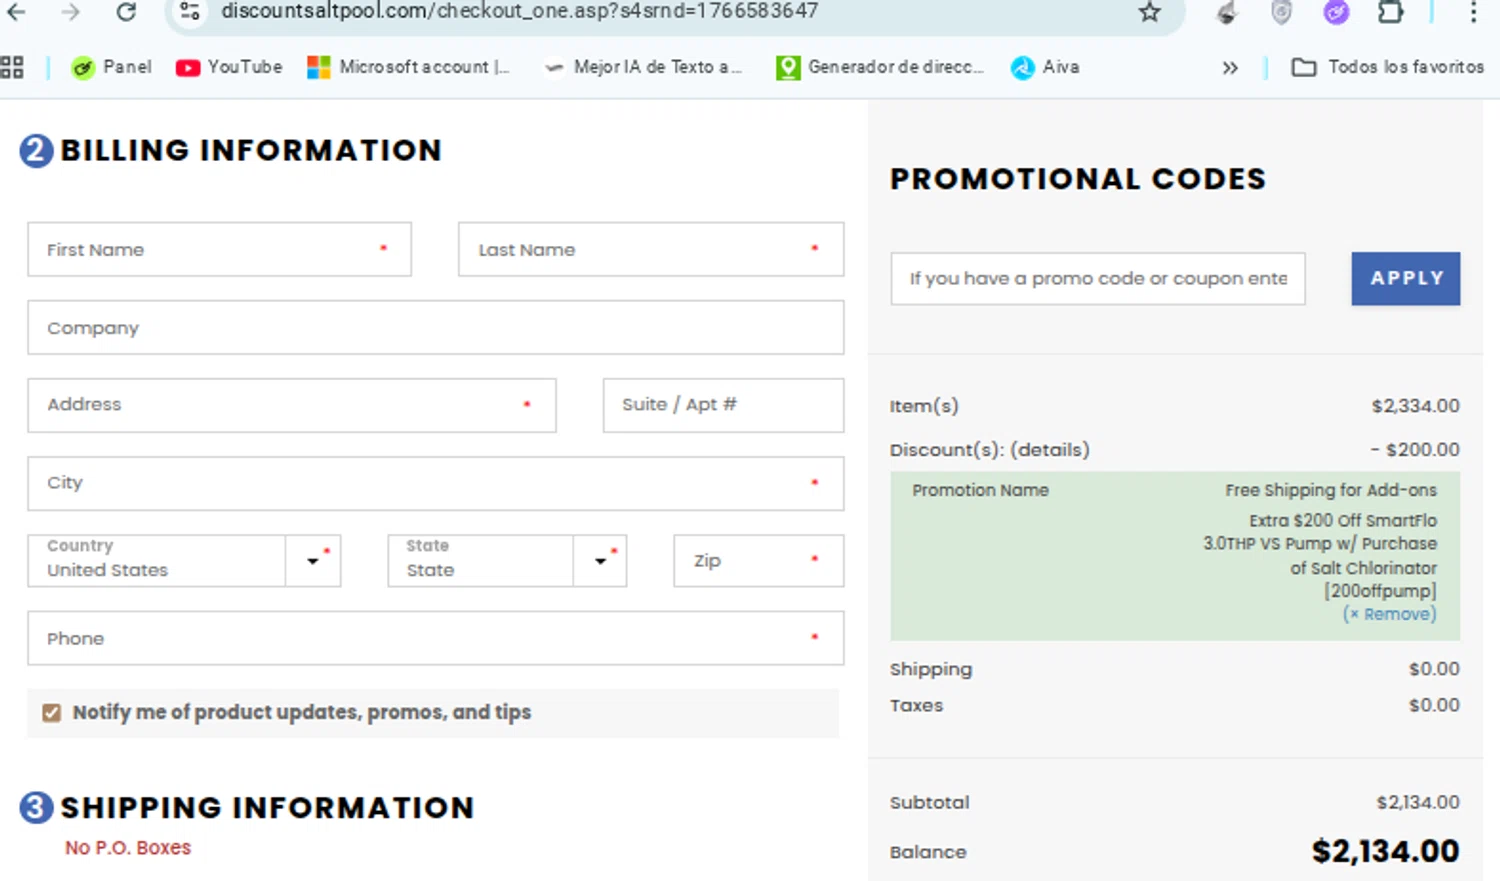Reload the page with refresh icon
Viewport: 1500px width, 881px height.
(126, 12)
